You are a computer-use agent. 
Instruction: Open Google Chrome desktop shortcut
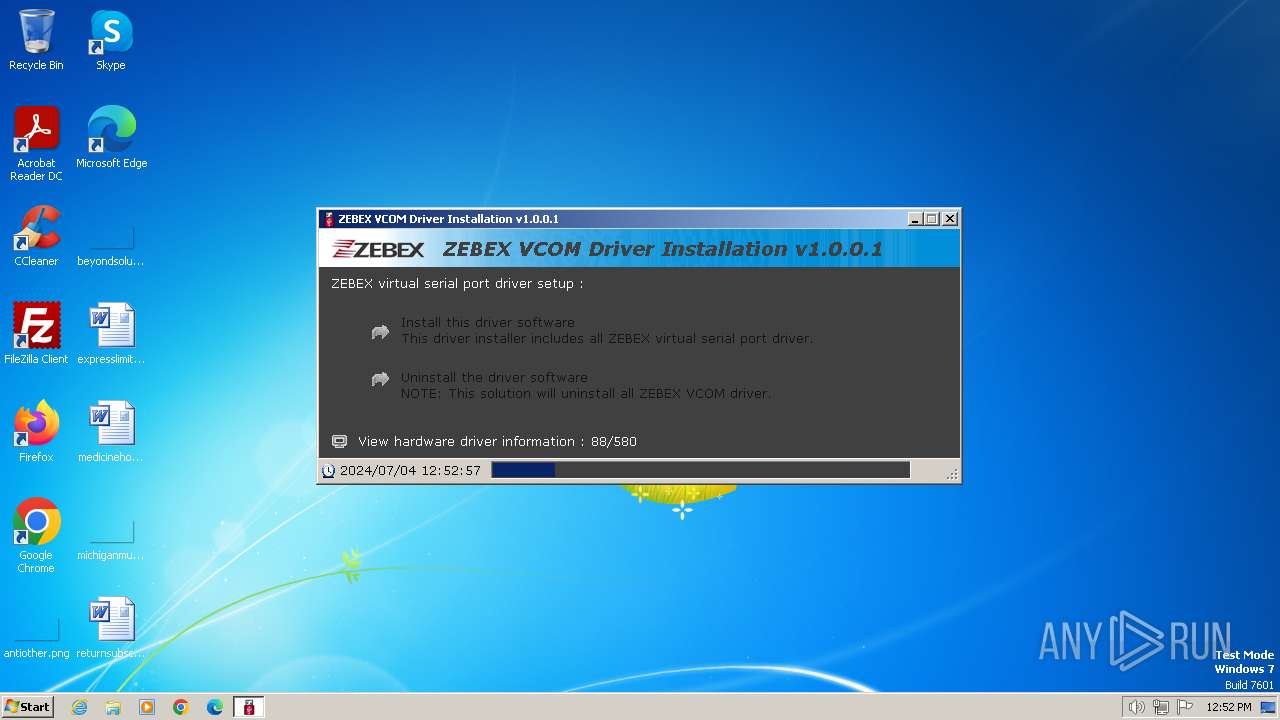pyautogui.click(x=36, y=536)
